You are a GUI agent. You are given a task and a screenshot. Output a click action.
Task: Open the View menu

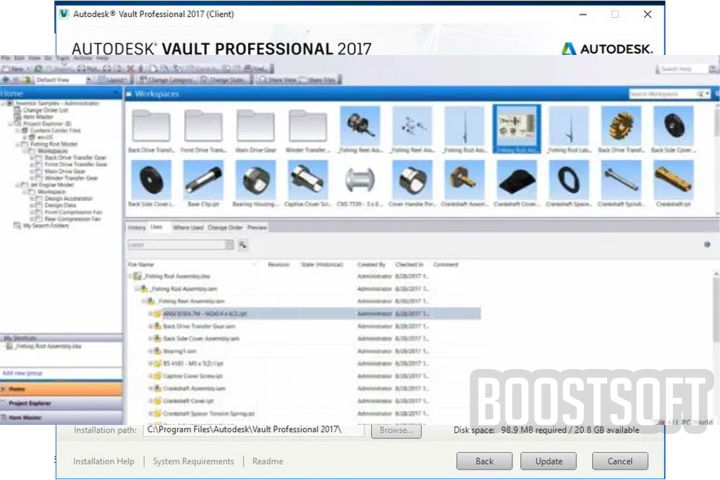[34, 58]
